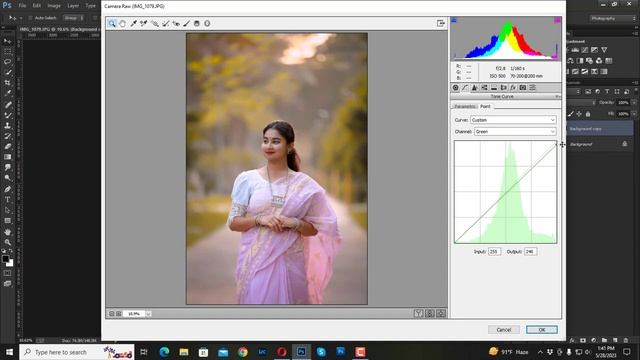
Task: Open the Image menu in Photoshop
Action: [54, 6]
